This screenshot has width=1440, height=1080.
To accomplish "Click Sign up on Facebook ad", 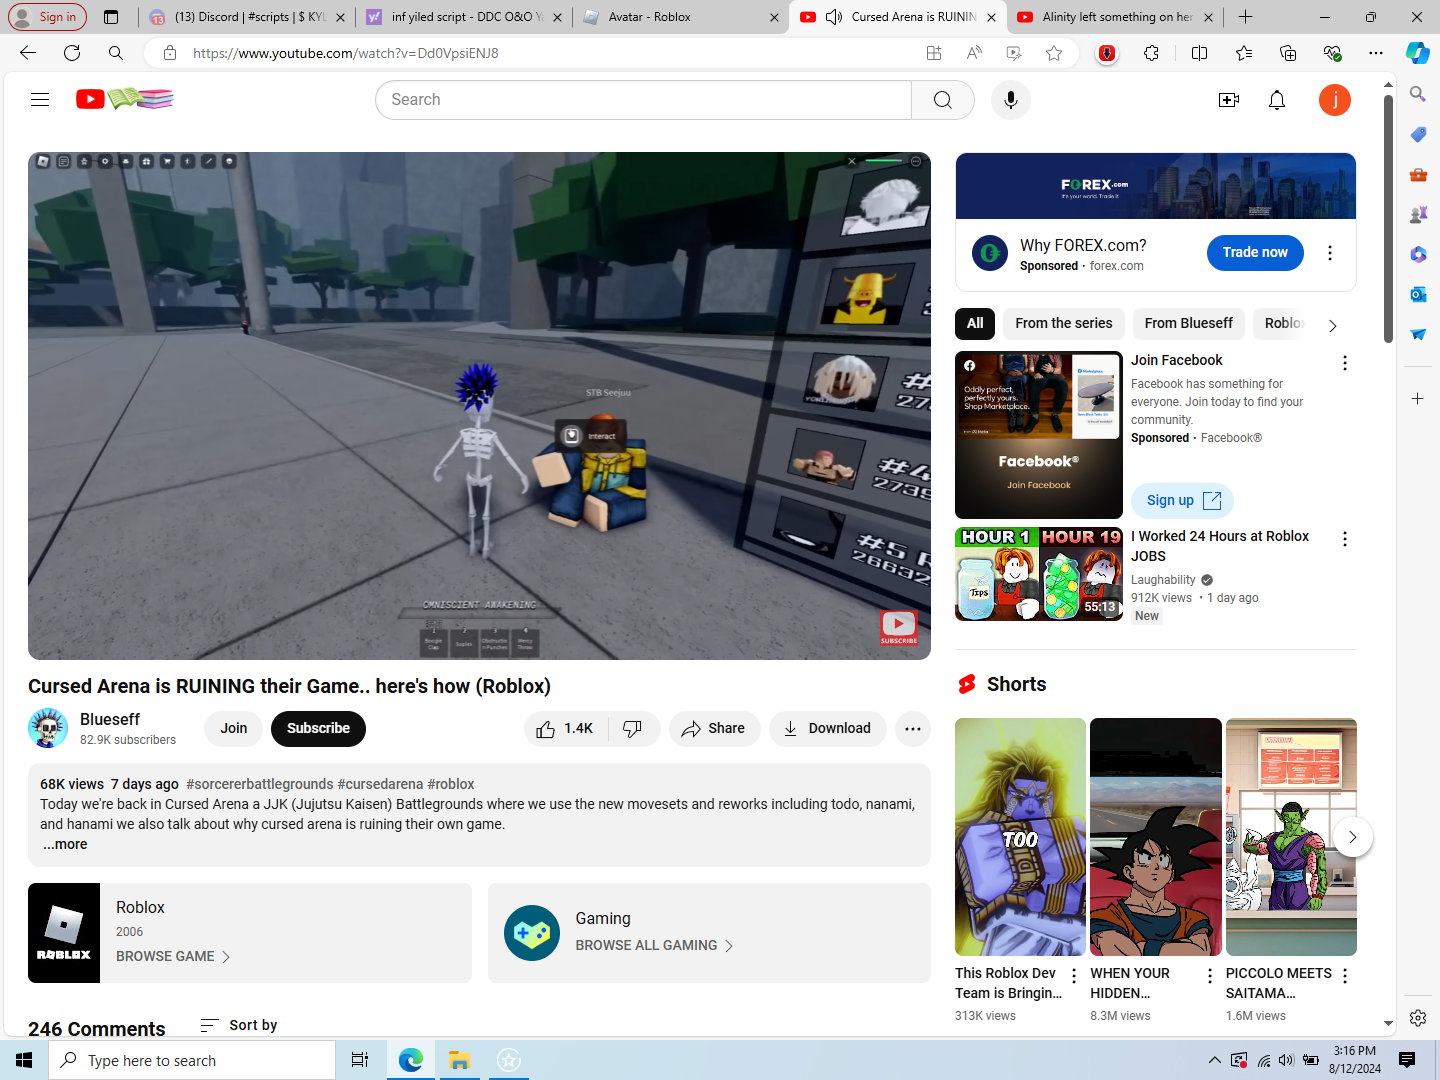I will (x=1183, y=501).
